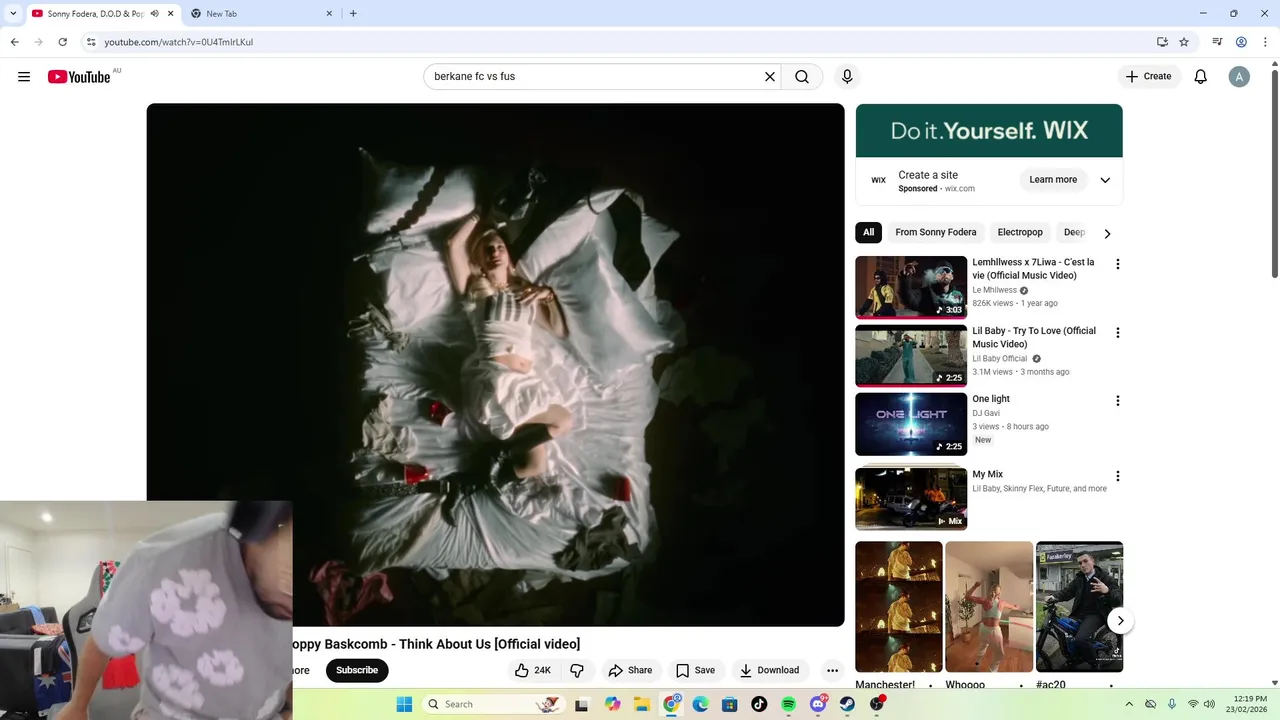Viewport: 1280px width, 720px height.
Task: Click the Create button
Action: 1149,77
